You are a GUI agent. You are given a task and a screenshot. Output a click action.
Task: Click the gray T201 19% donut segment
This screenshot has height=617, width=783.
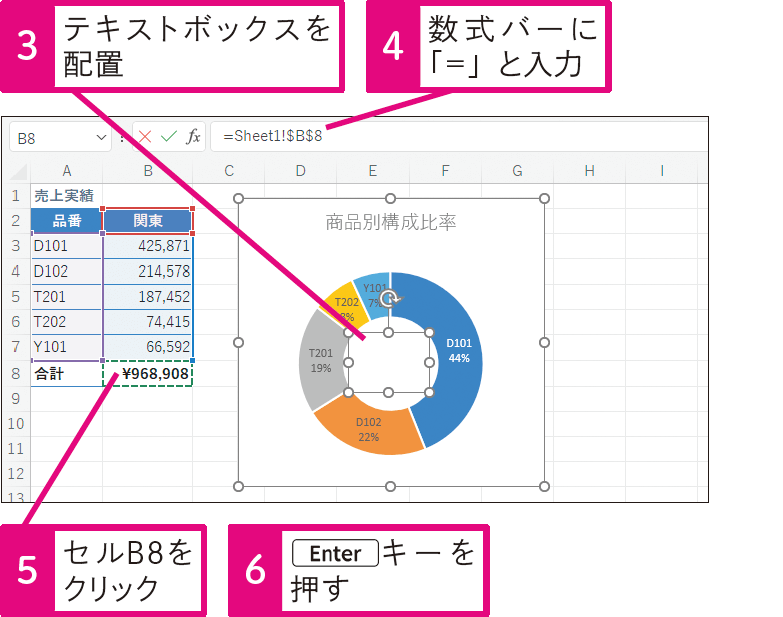(321, 360)
